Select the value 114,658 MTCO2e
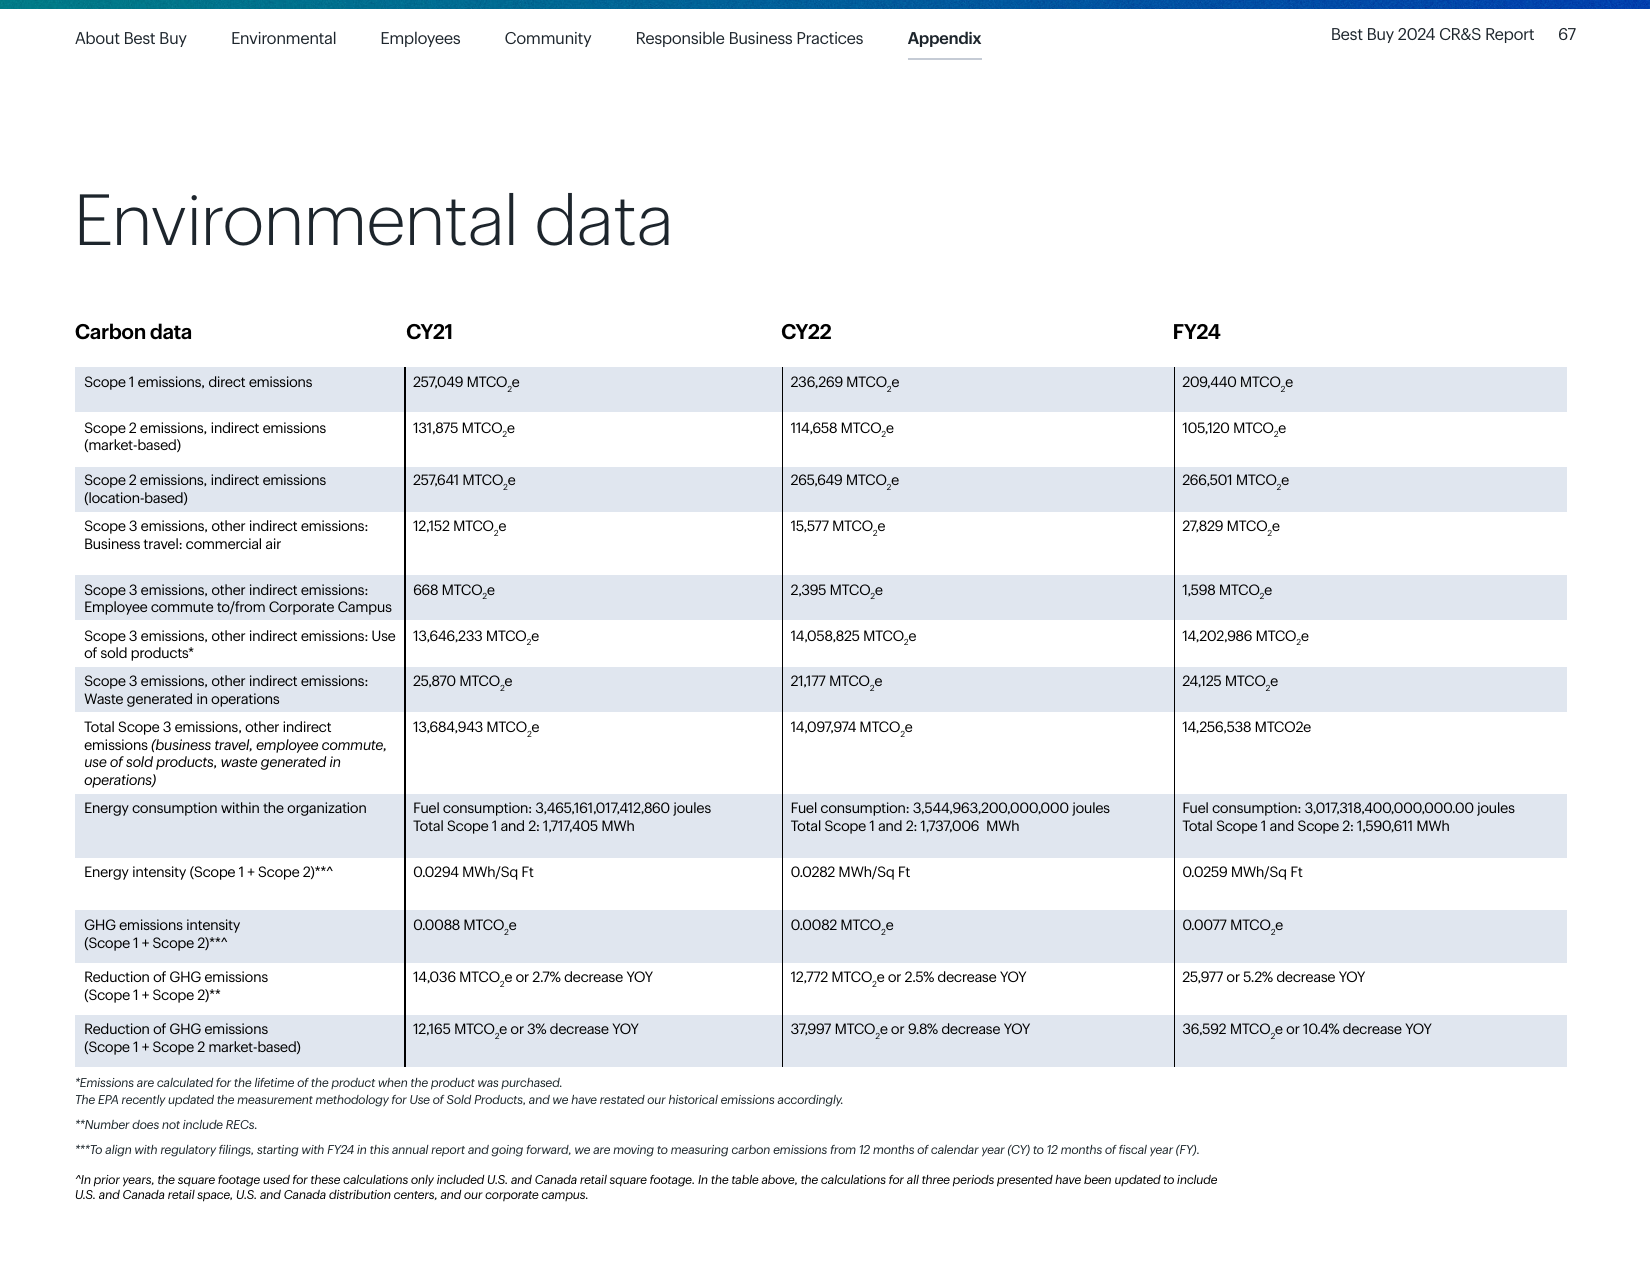 click(842, 429)
